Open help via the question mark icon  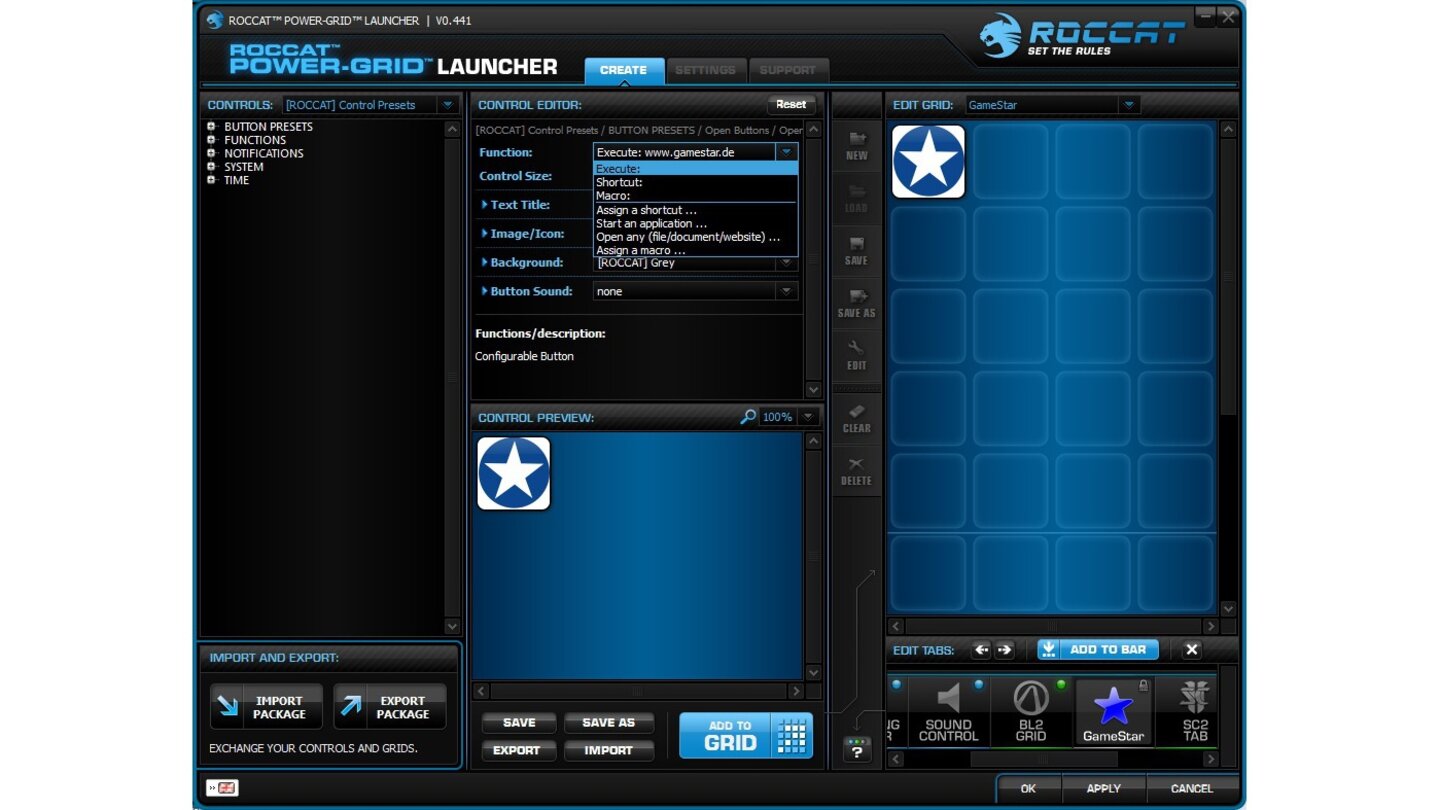[x=857, y=749]
